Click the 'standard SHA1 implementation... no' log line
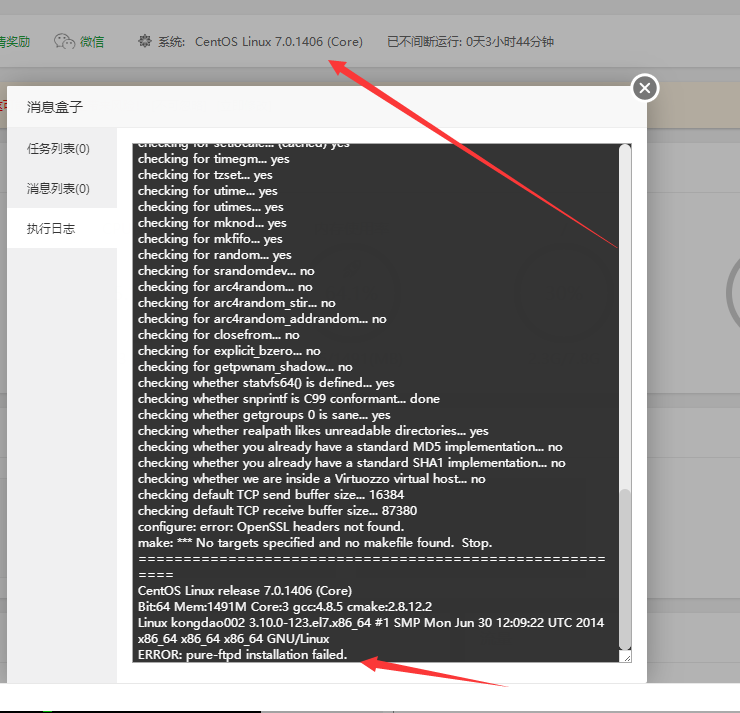Viewport: 740px width, 713px height. pos(352,462)
